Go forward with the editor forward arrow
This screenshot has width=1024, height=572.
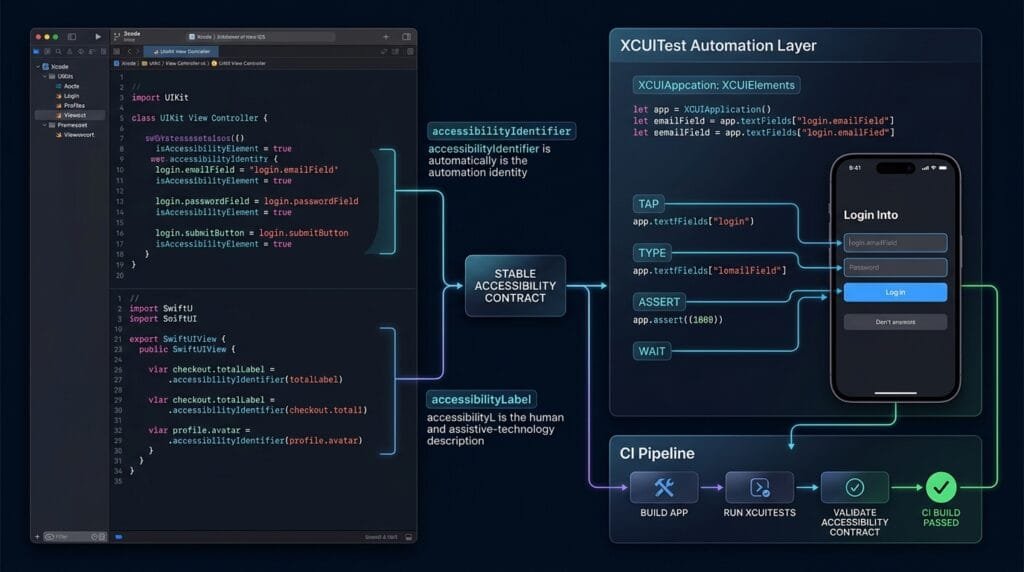137,51
